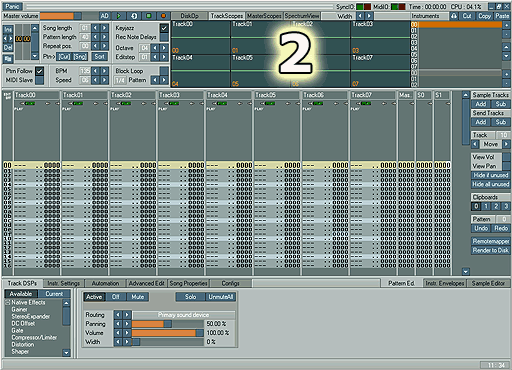
Task: Decrease Editstep with its left arrow
Action: 155,57
